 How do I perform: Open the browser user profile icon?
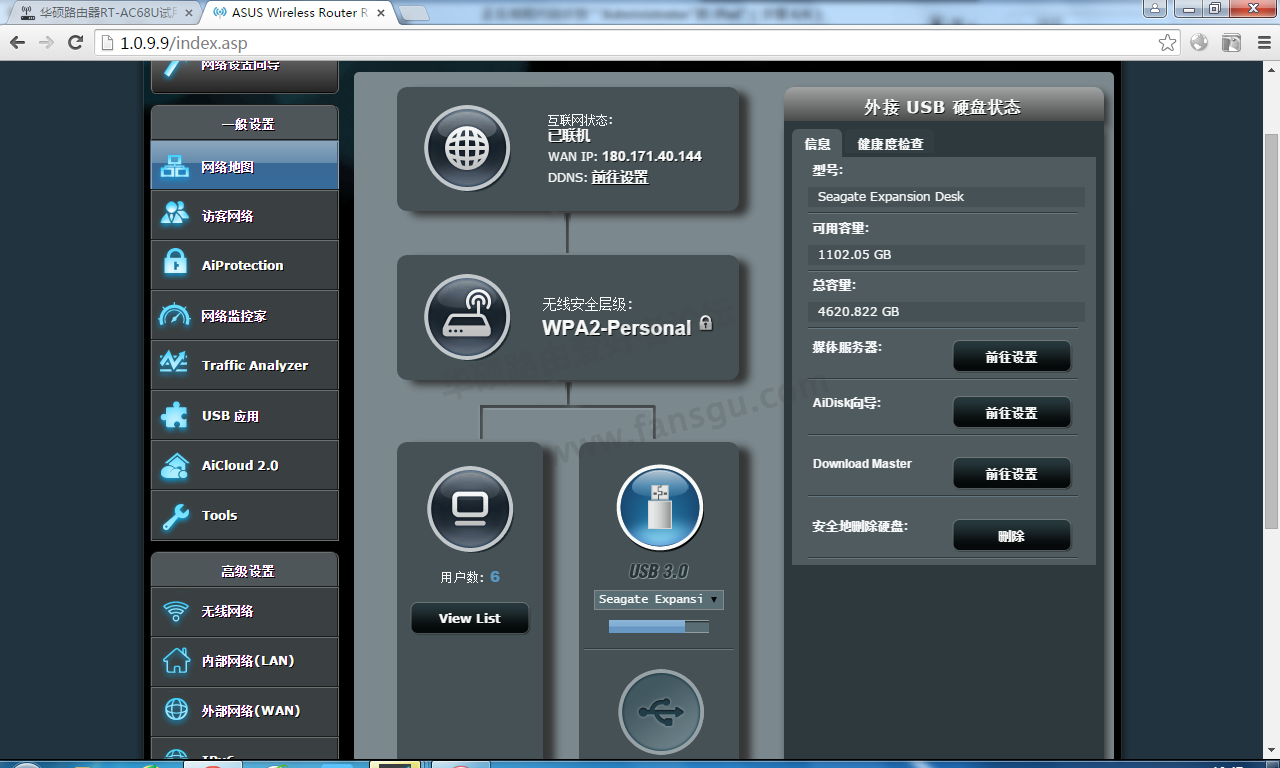(1155, 8)
